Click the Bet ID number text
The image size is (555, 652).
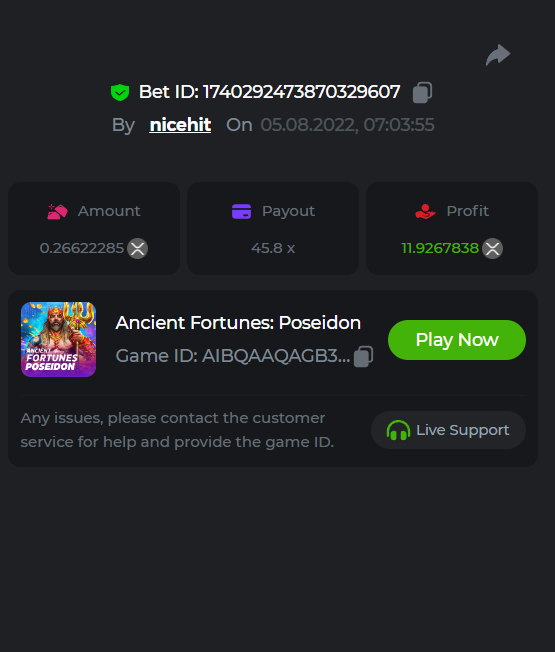pyautogui.click(x=301, y=92)
